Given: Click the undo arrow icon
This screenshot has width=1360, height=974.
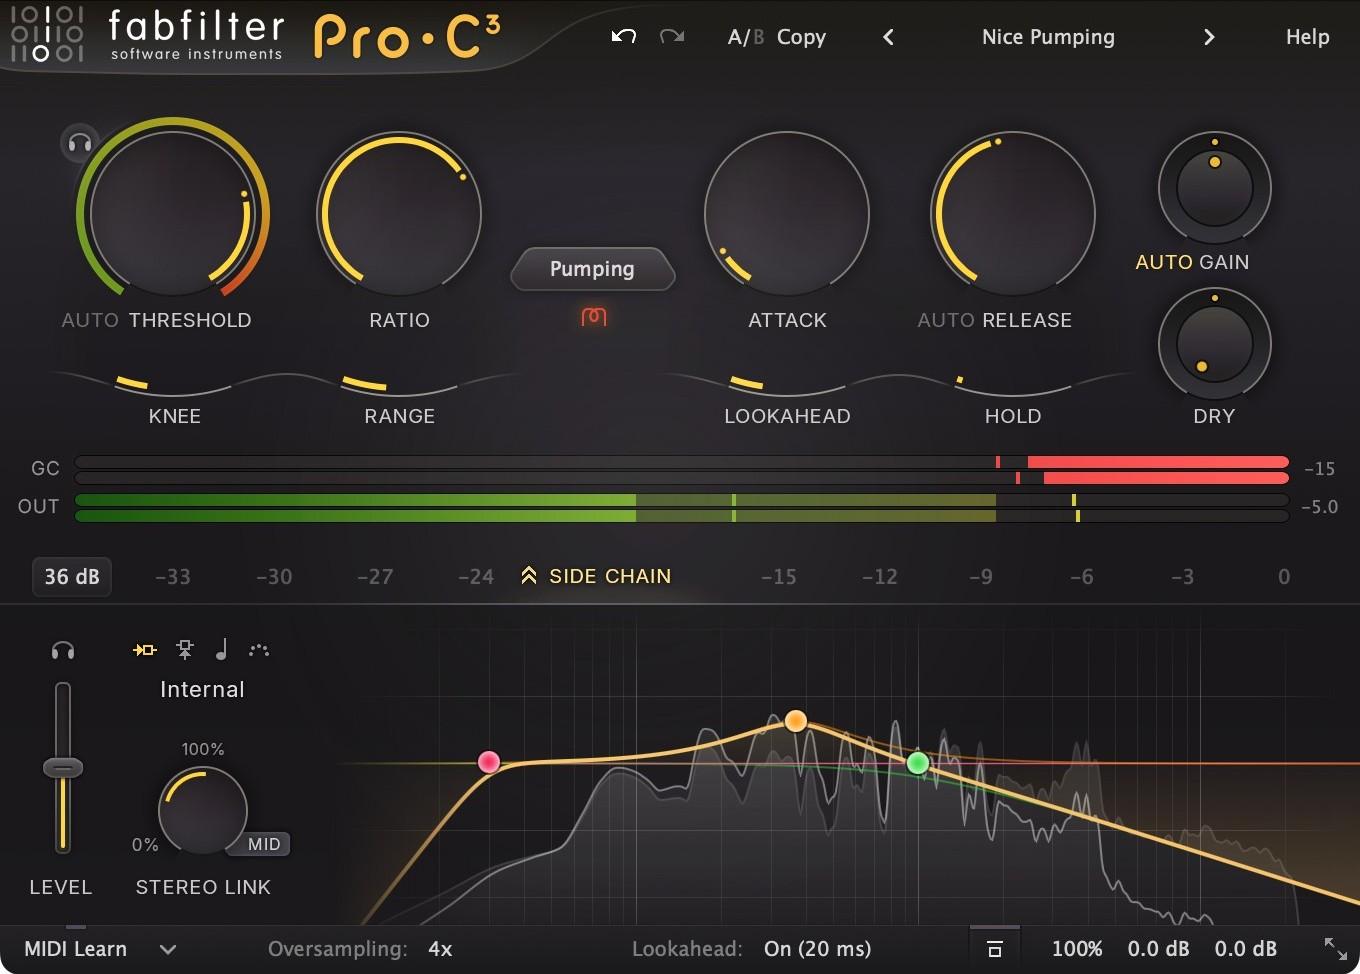Looking at the screenshot, I should click(x=623, y=36).
